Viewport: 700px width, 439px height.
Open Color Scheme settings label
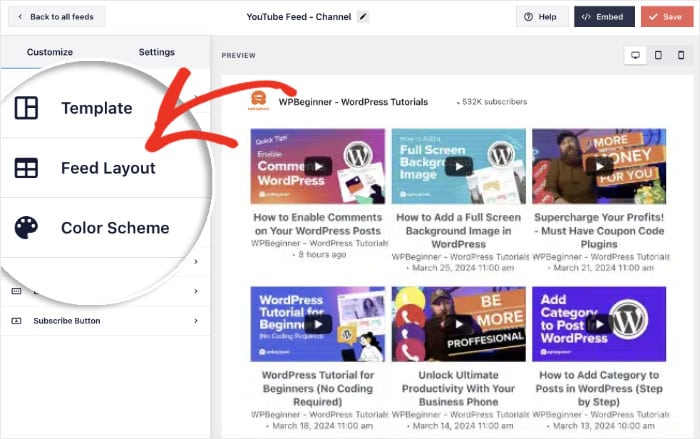point(115,228)
